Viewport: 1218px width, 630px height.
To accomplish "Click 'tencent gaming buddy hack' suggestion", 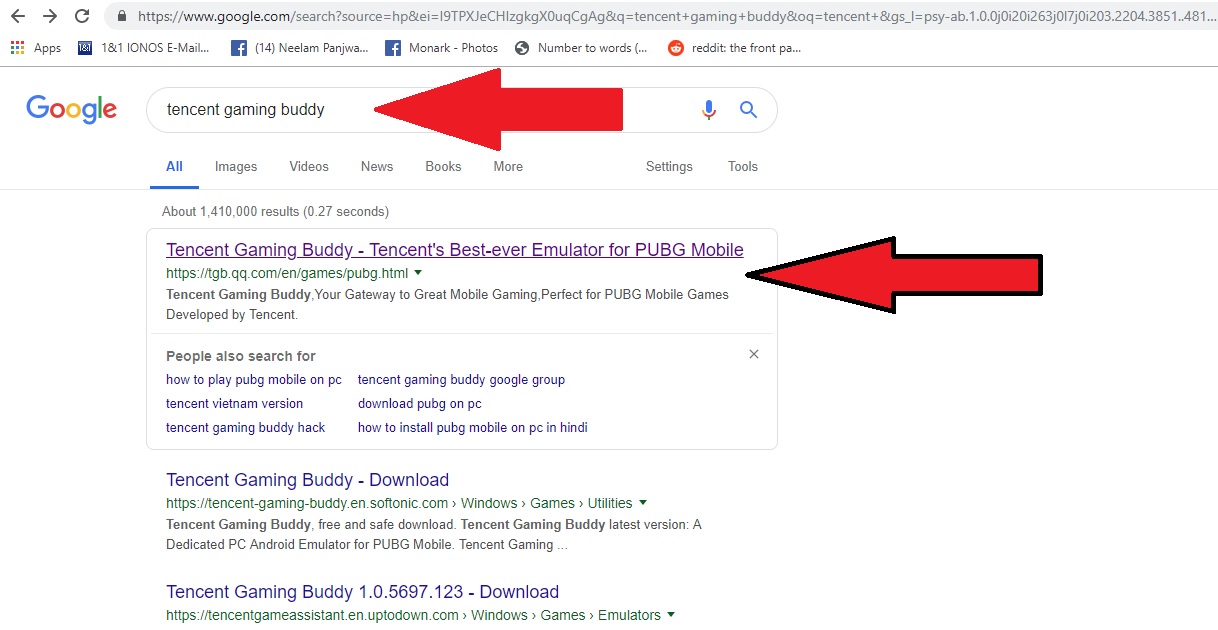I will (x=246, y=428).
